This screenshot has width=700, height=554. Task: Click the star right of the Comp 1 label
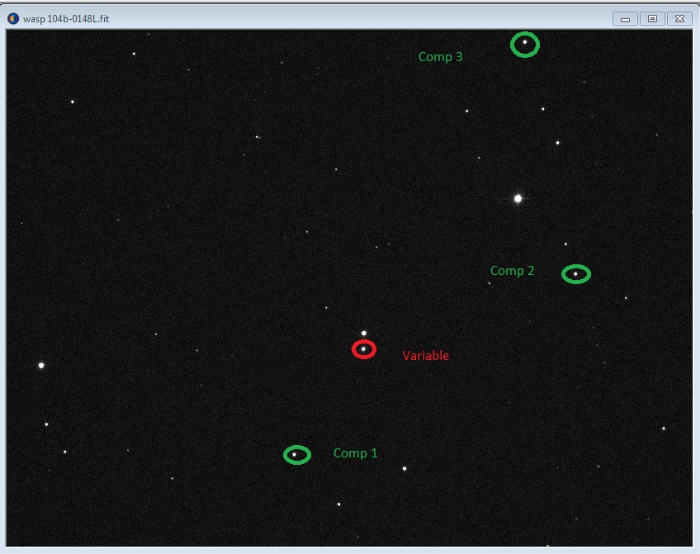point(404,468)
